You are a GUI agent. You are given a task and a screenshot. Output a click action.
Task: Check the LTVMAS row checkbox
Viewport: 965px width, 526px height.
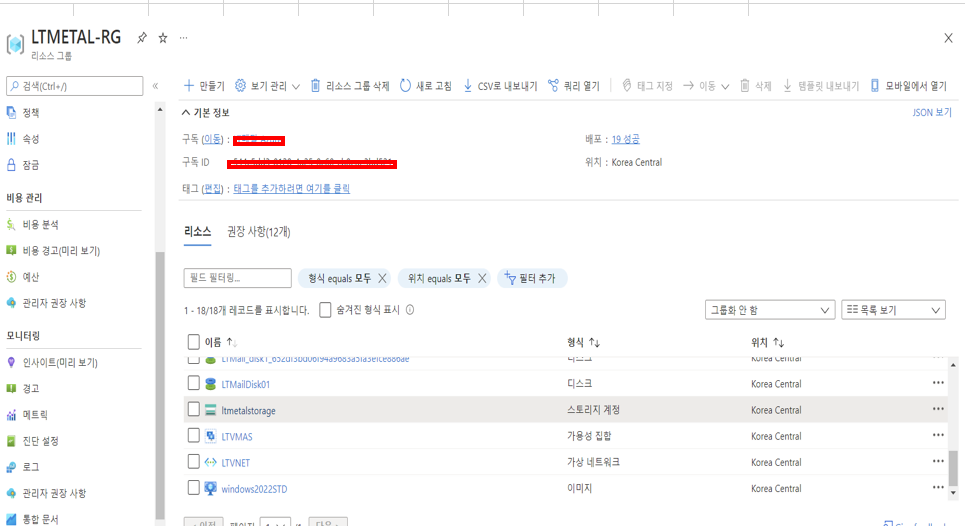pyautogui.click(x=193, y=436)
